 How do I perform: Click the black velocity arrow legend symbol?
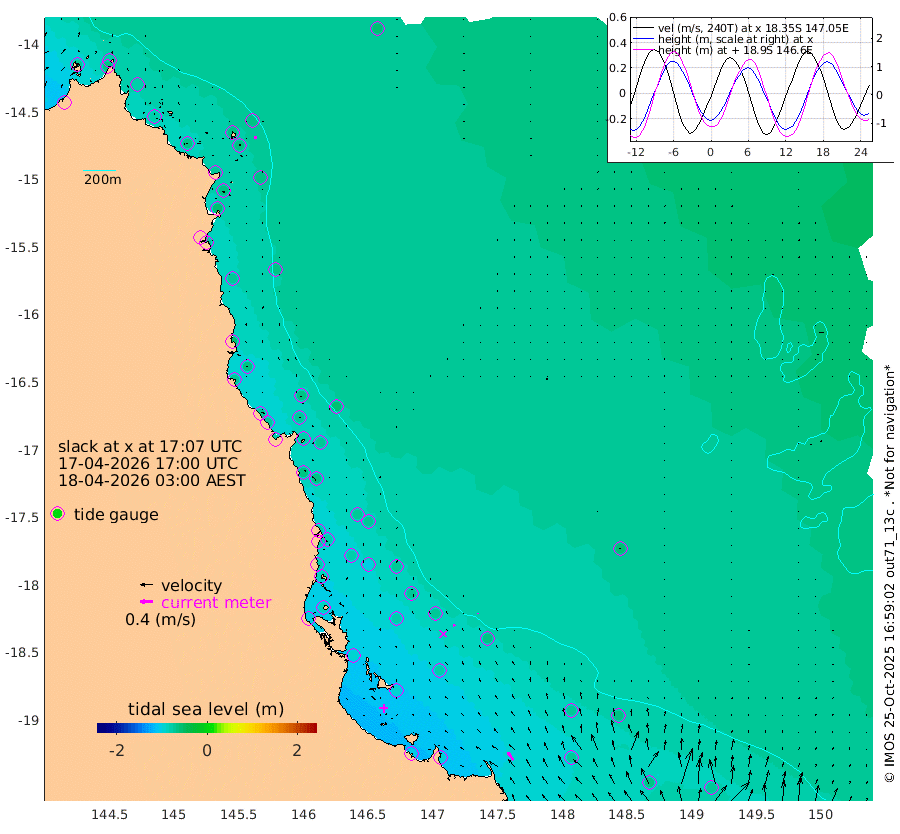146,585
